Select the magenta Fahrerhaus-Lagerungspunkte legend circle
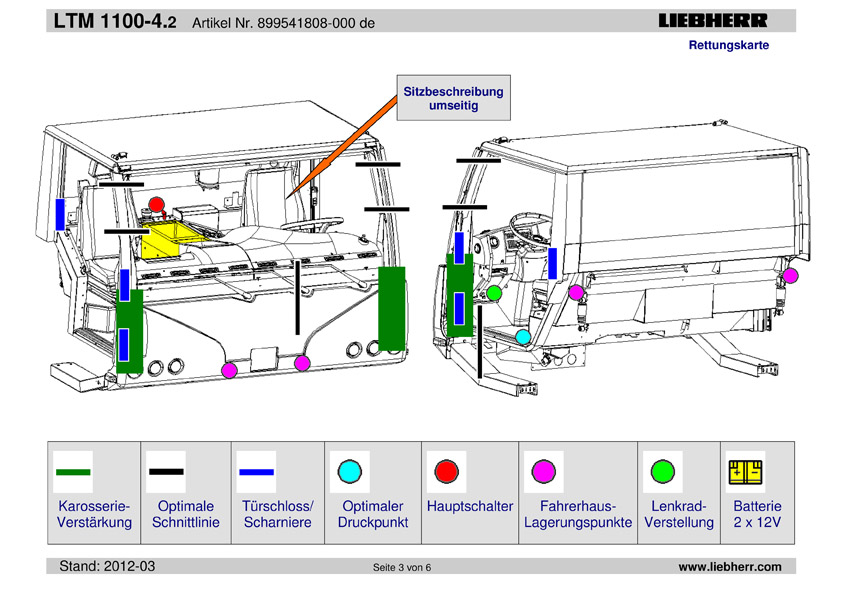The image size is (842, 595). tap(543, 471)
